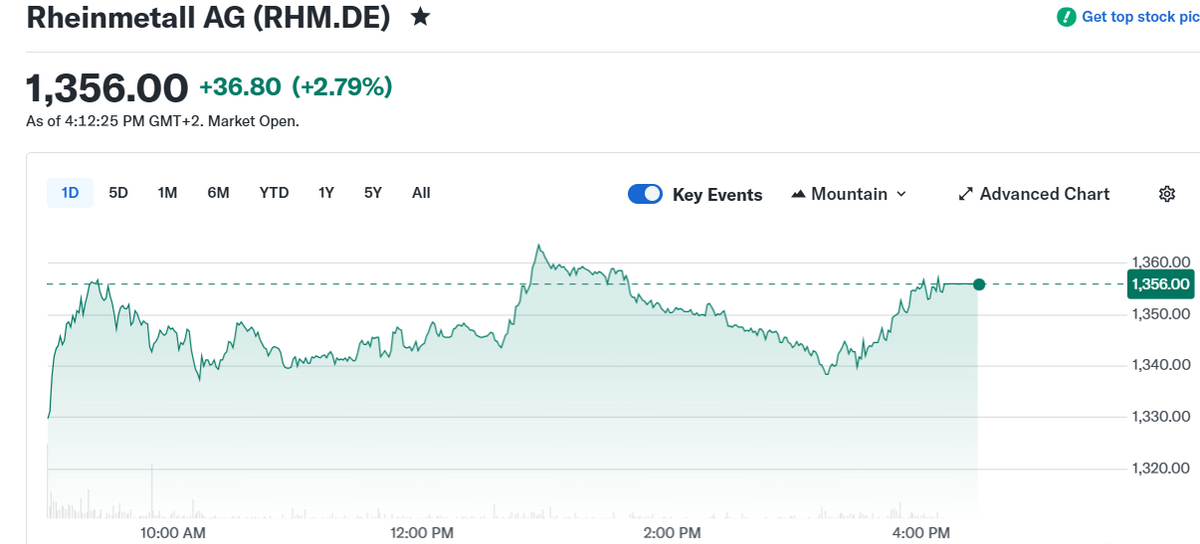1200x544 pixels.
Task: Click the Get top stock picks link
Action: click(x=1140, y=17)
